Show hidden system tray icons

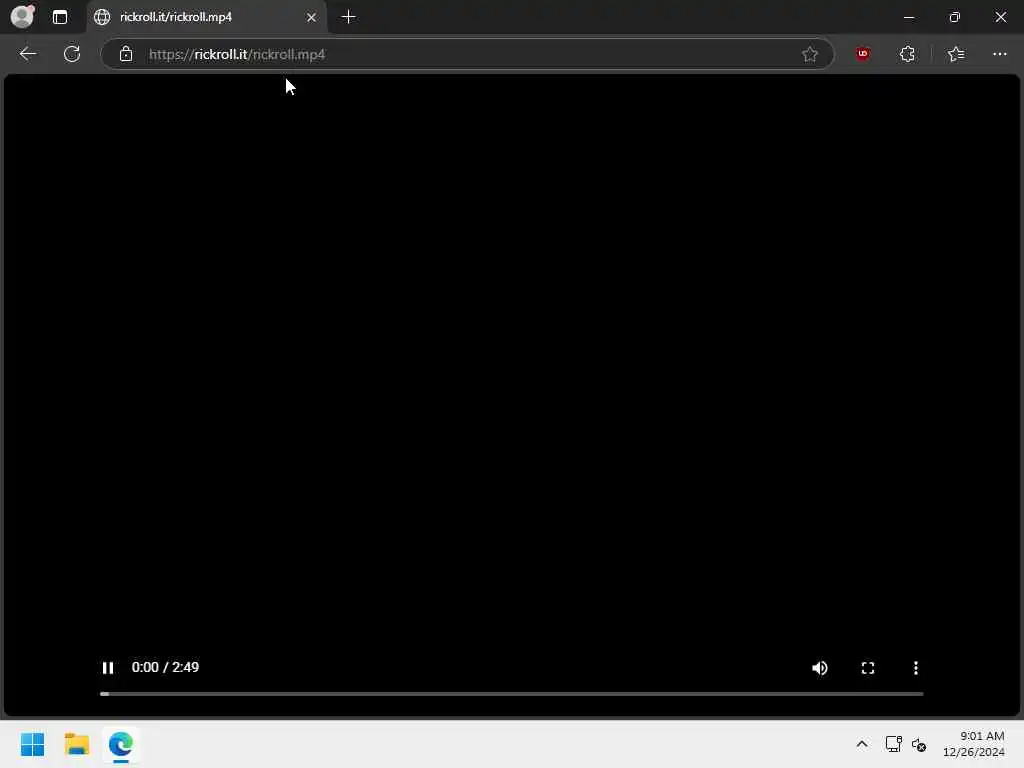862,744
